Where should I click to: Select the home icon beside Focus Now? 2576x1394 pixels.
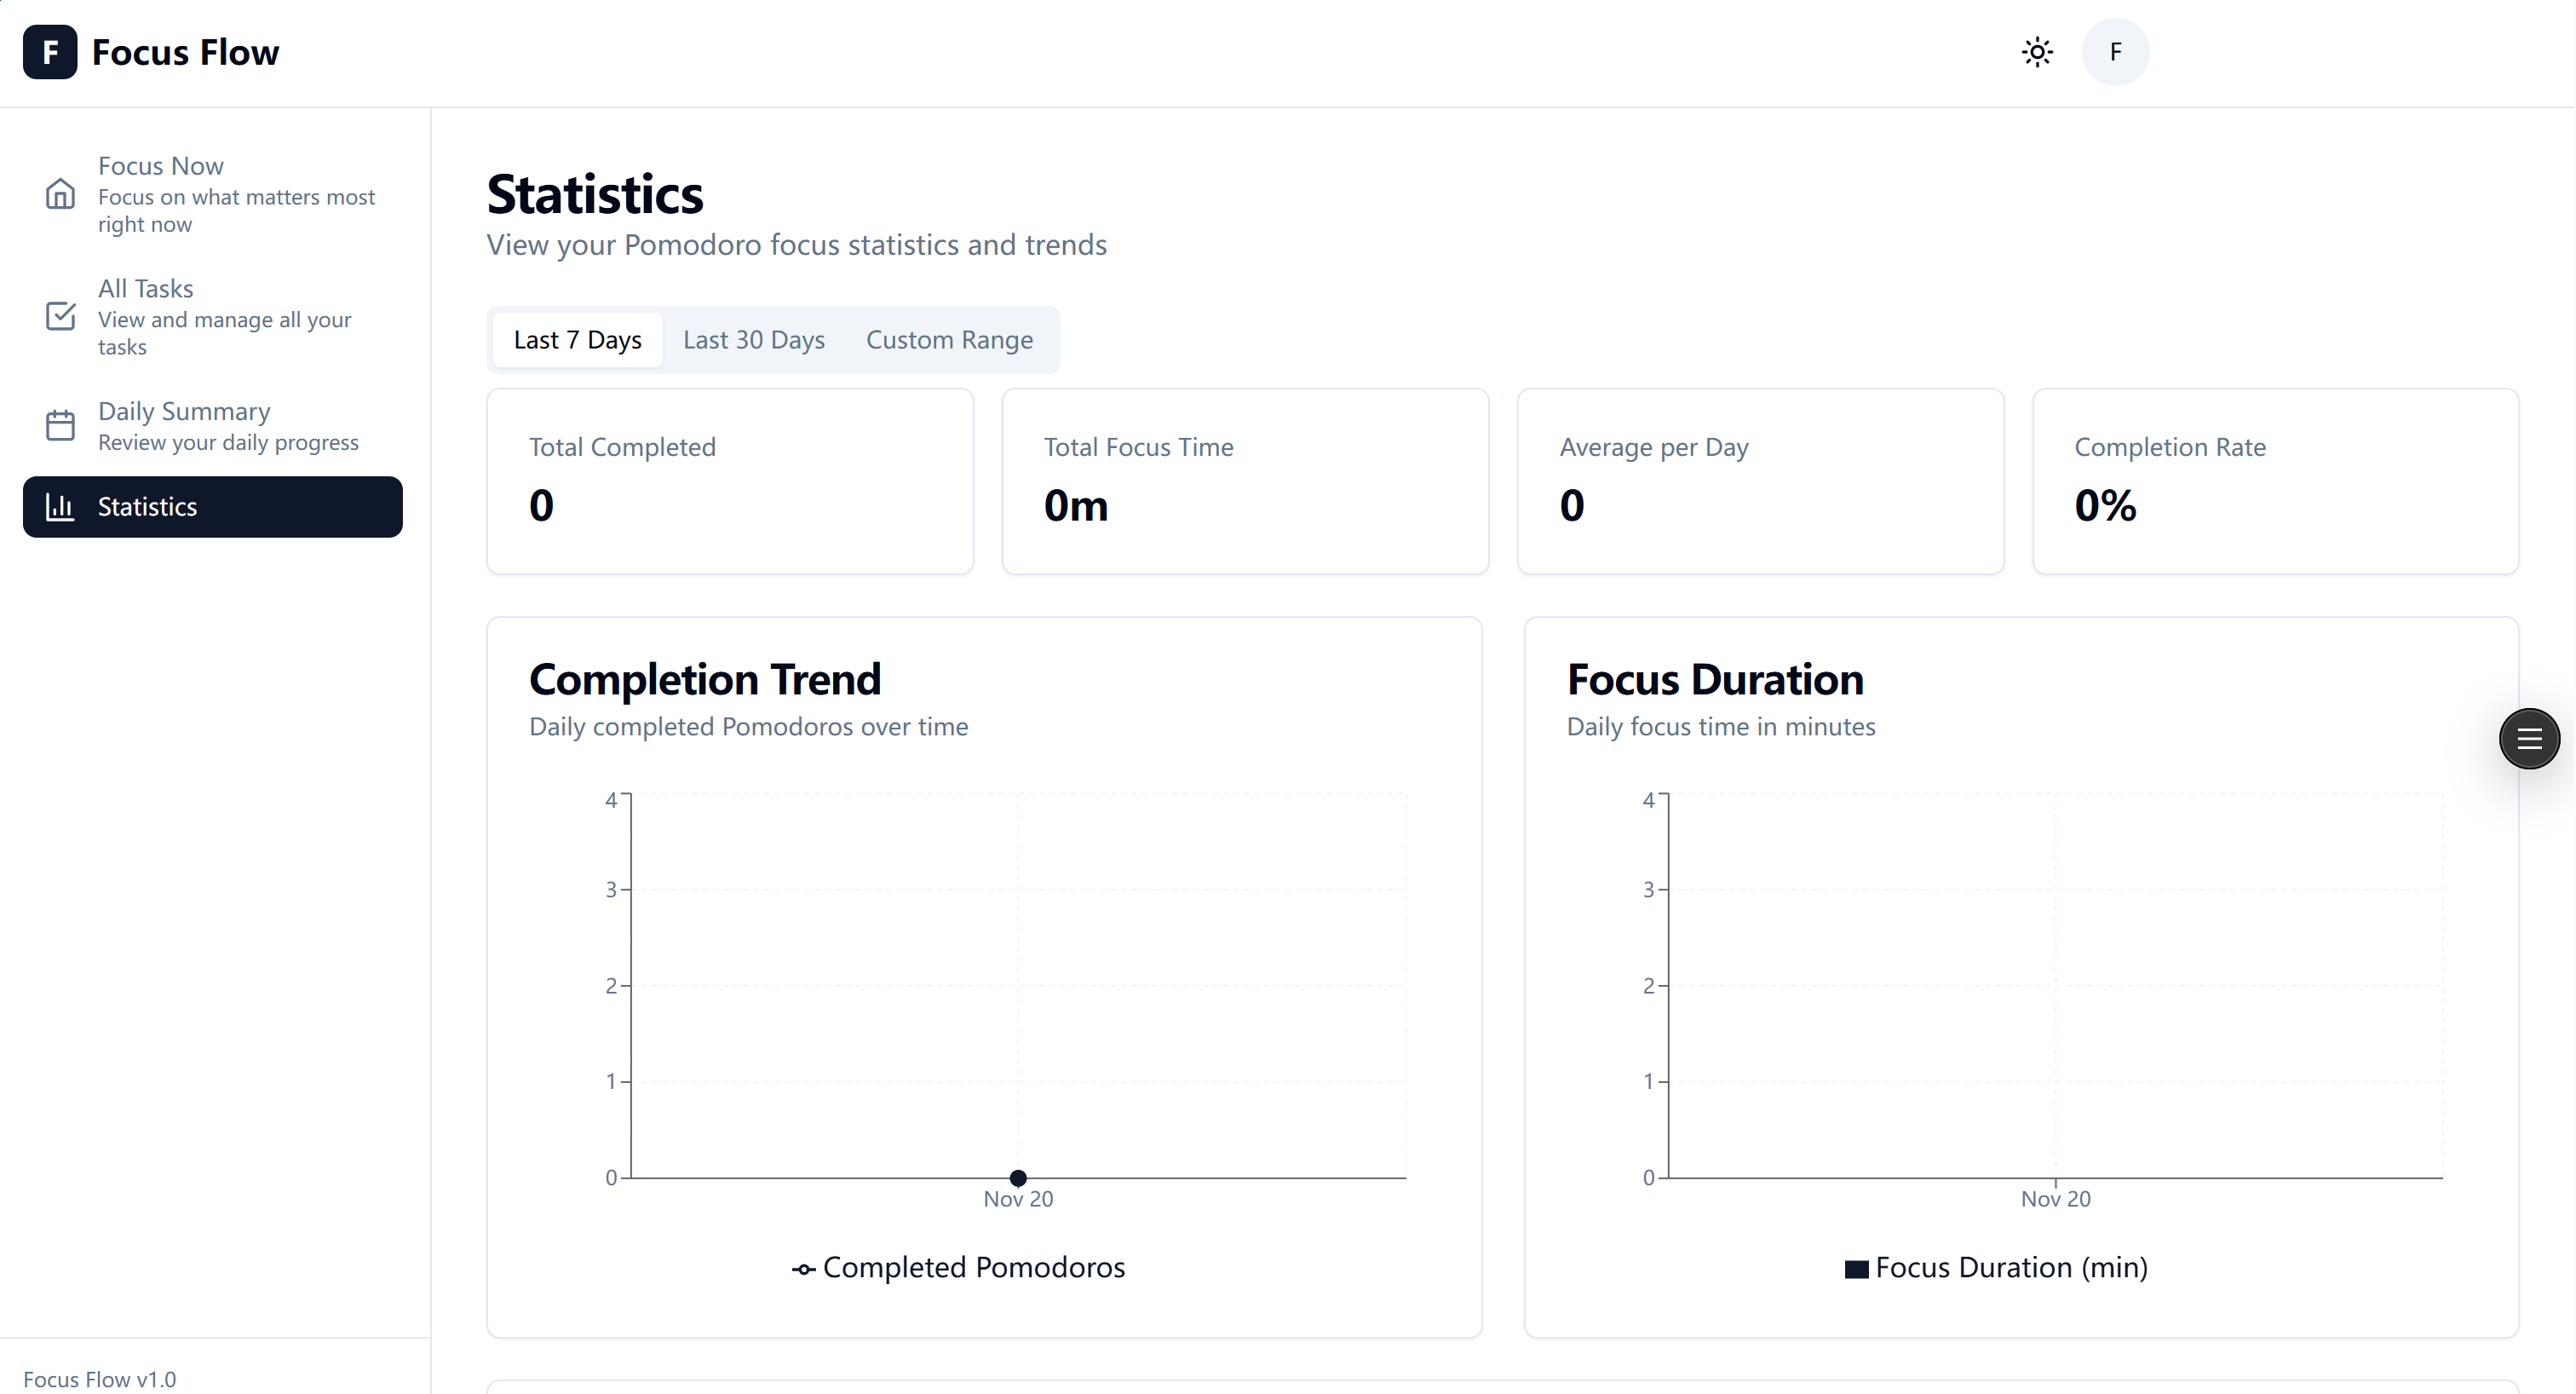[x=60, y=193]
